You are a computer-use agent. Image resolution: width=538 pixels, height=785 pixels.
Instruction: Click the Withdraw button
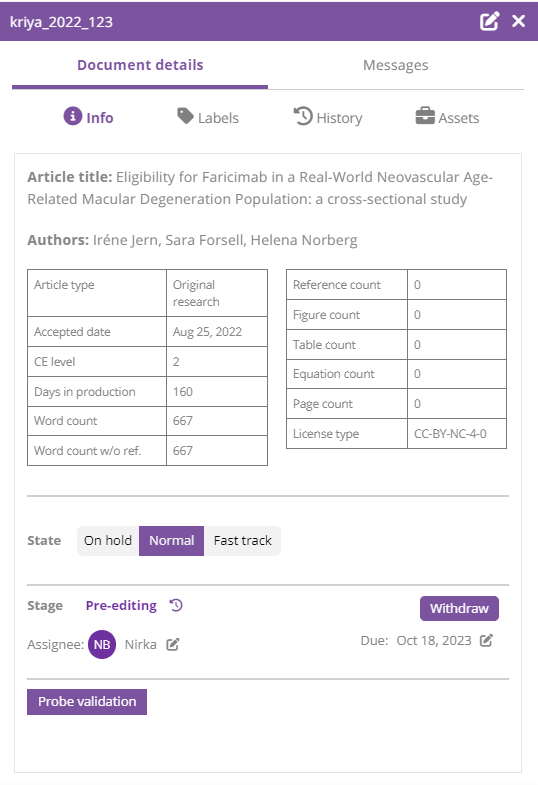pyautogui.click(x=459, y=608)
